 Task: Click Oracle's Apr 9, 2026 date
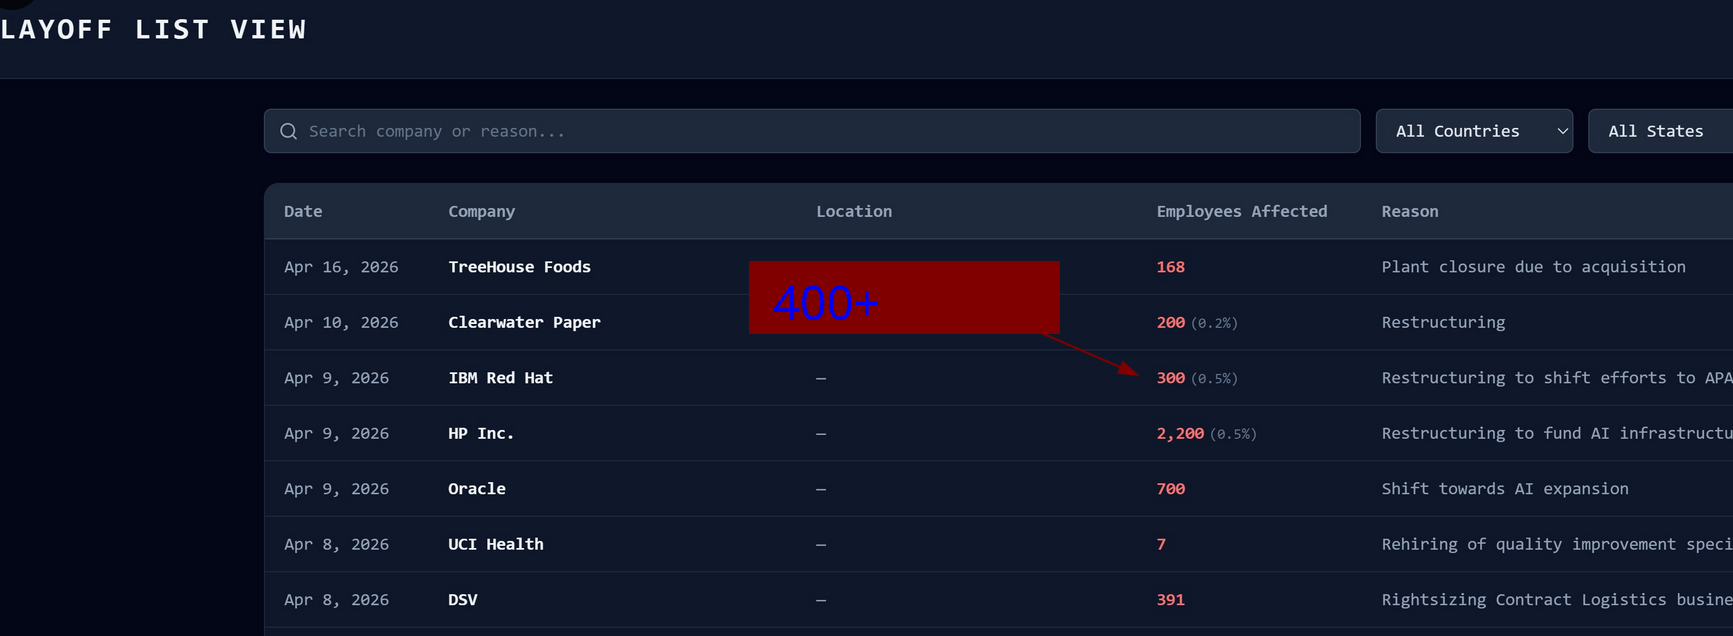click(x=336, y=489)
